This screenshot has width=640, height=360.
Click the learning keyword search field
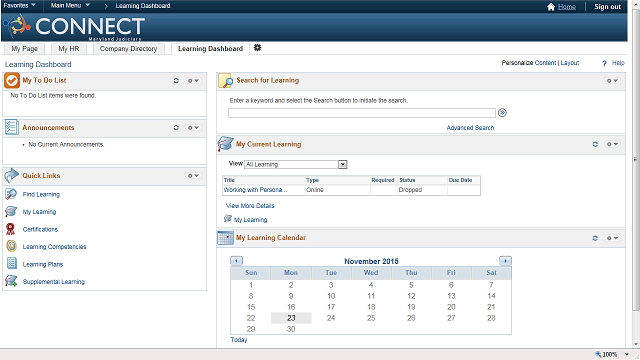coord(362,113)
